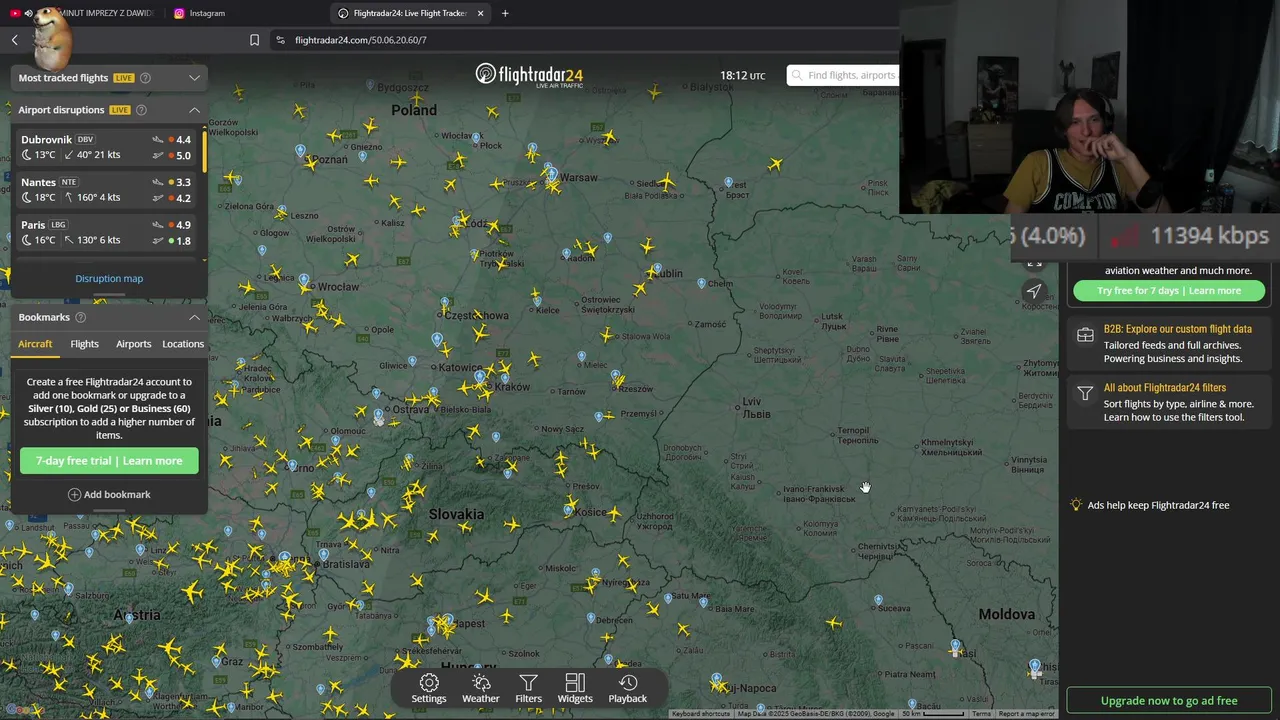Click Try free for 7 days button
The height and width of the screenshot is (720, 1280).
click(x=1168, y=291)
